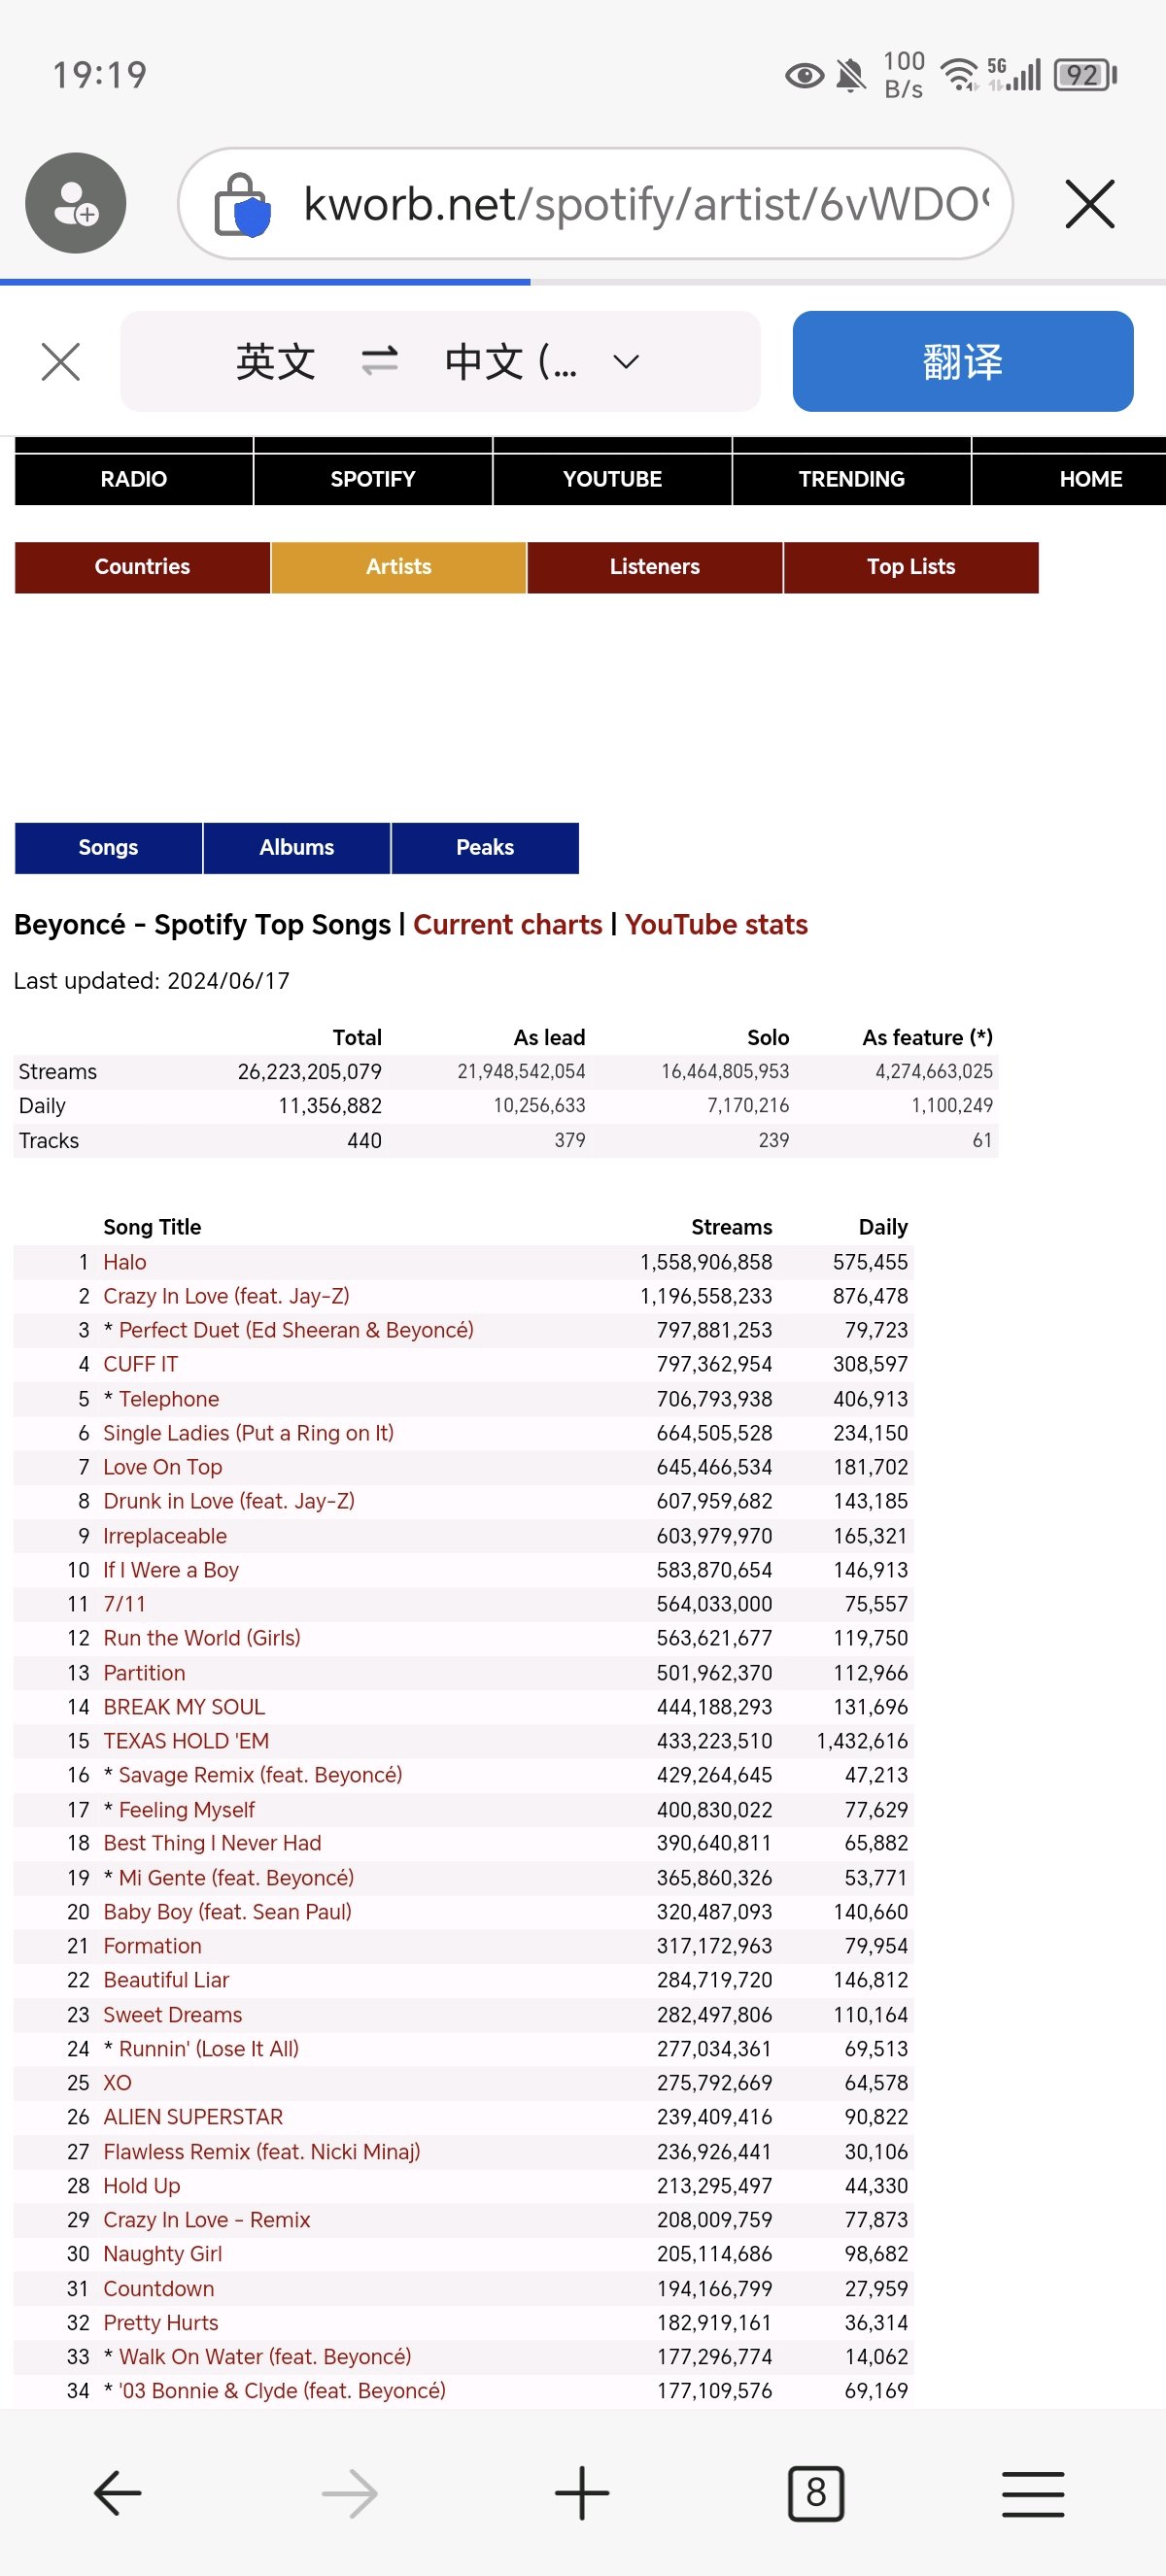1166x2576 pixels.
Task: Tap the site security lock shield icon
Action: (242, 205)
